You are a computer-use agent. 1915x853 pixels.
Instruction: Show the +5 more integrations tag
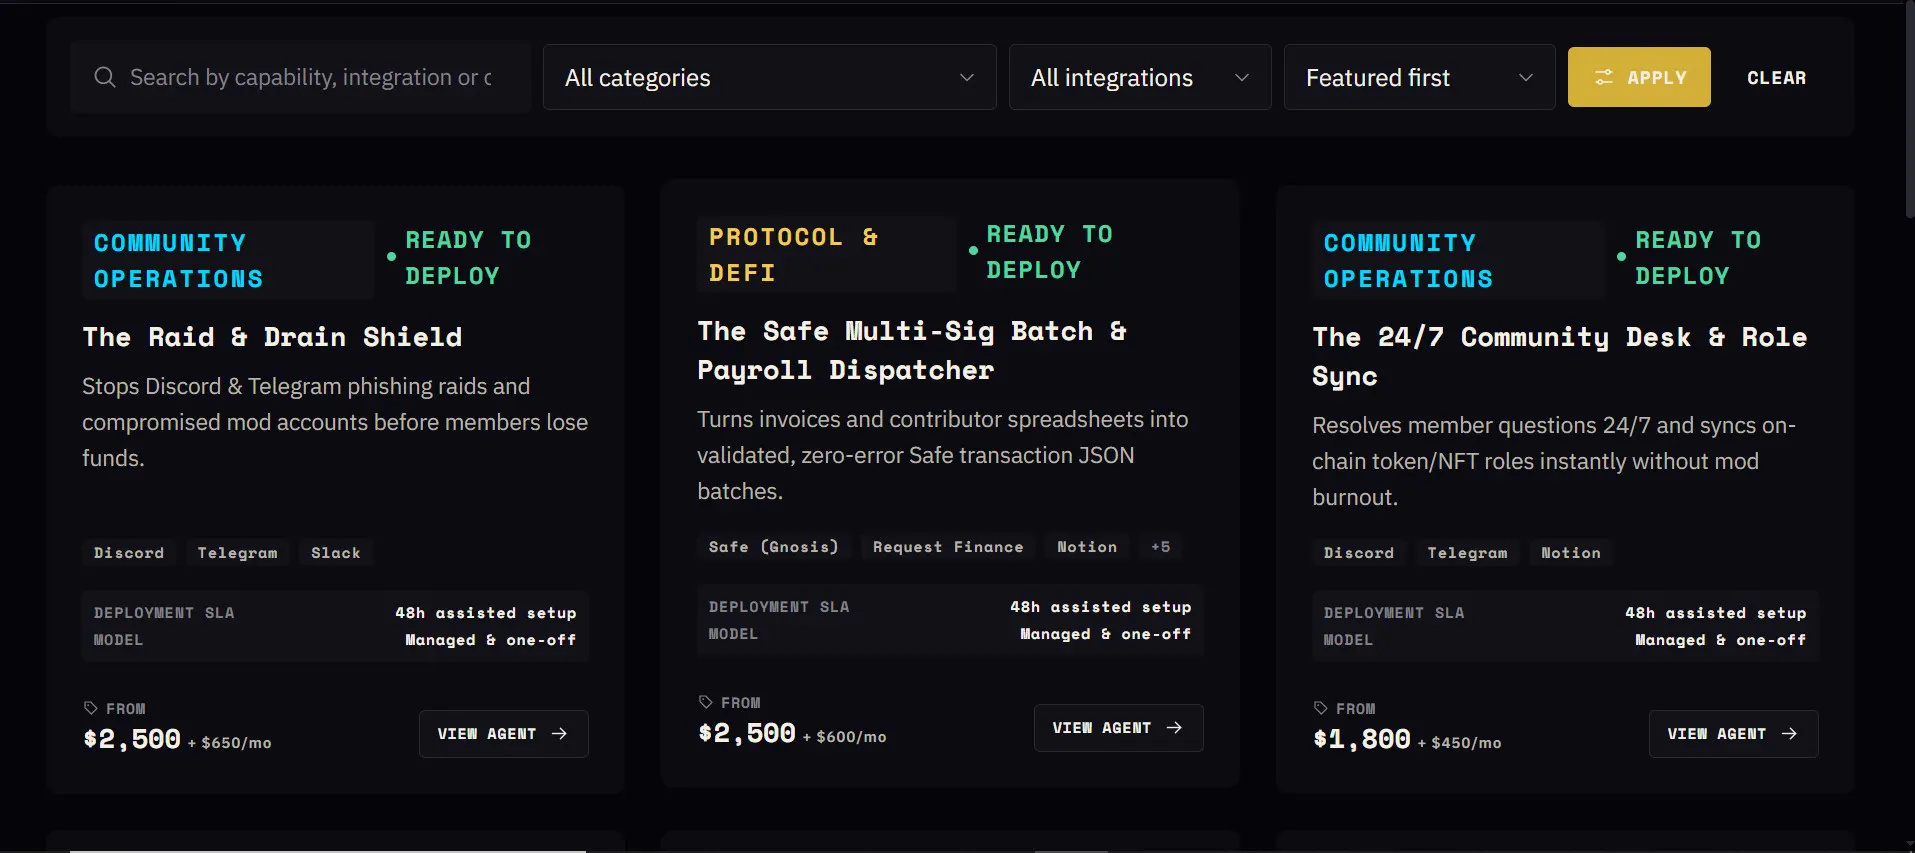[1160, 547]
